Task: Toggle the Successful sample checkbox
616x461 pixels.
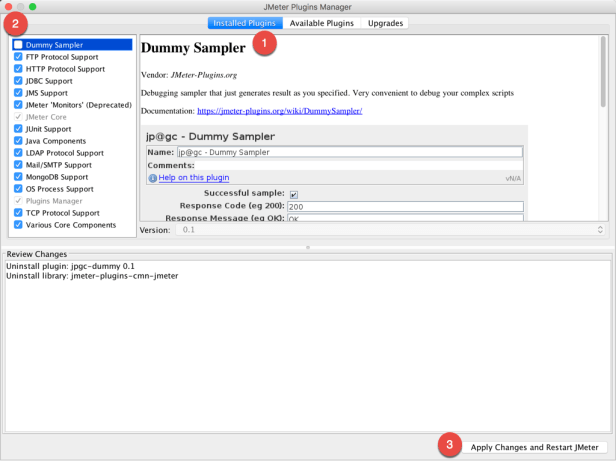Action: (294, 194)
